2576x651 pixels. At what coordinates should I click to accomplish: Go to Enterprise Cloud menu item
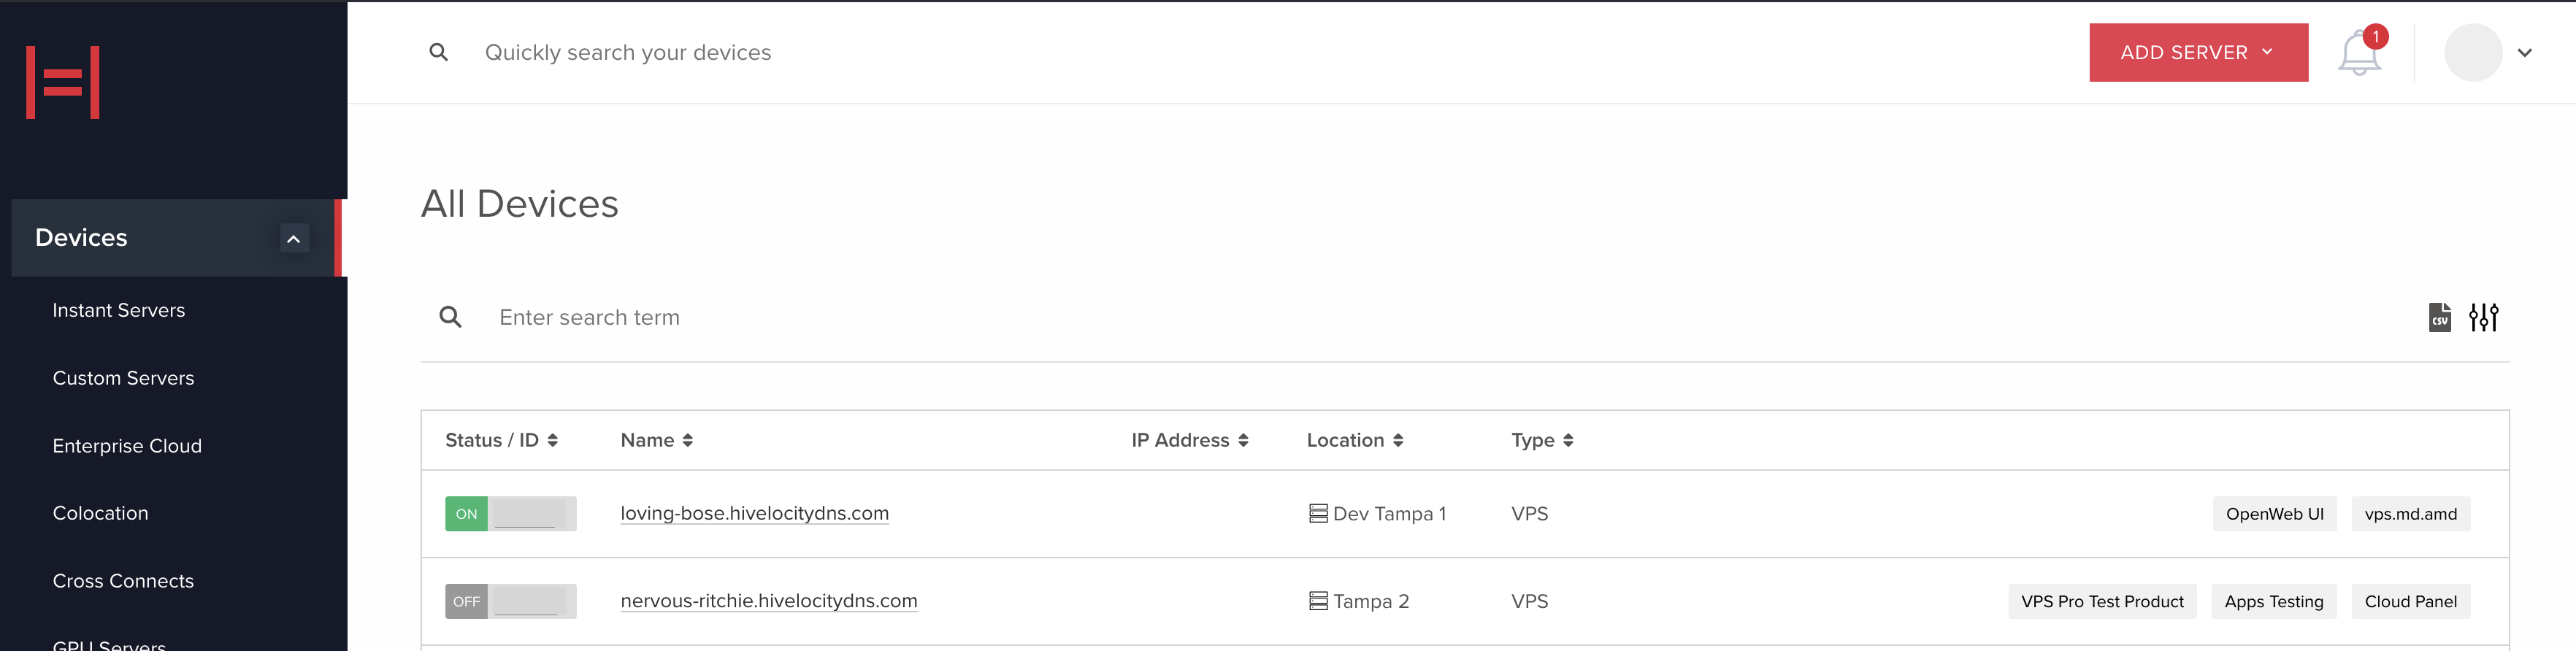click(127, 446)
